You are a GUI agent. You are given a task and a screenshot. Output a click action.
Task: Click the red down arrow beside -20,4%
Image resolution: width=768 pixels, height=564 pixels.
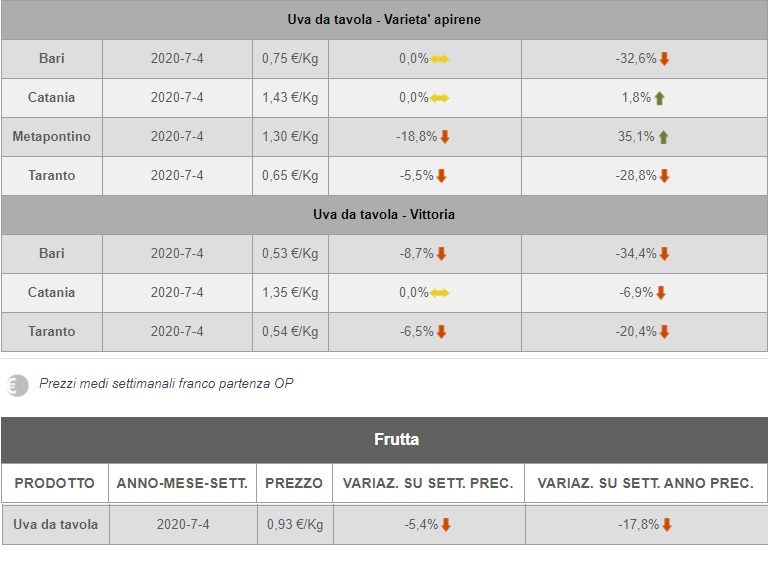[664, 332]
